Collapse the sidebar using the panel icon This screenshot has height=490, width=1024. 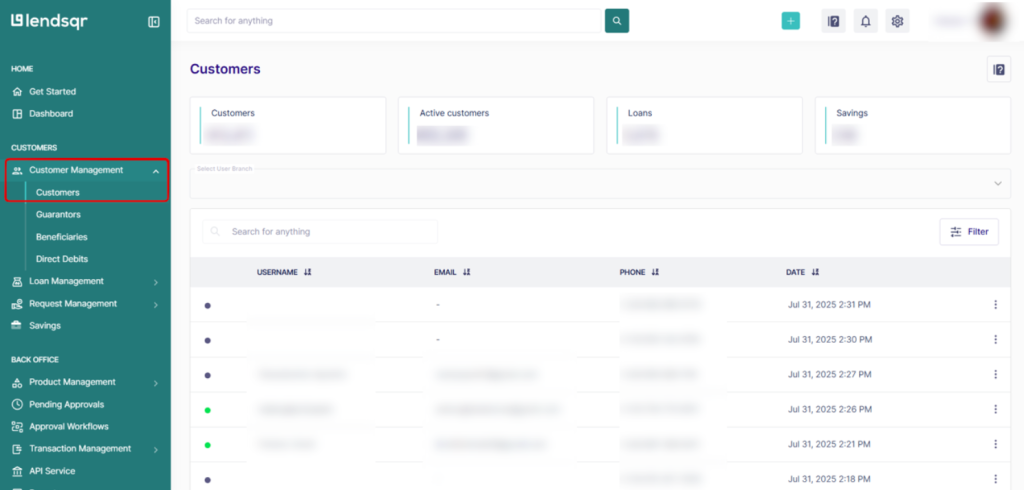coord(154,22)
